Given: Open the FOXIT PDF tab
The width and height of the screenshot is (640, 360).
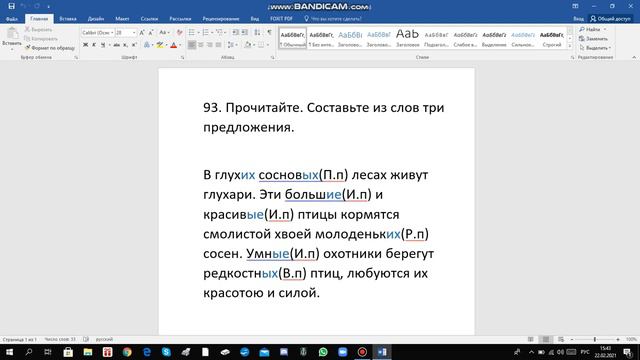Looking at the screenshot, I should [x=281, y=19].
